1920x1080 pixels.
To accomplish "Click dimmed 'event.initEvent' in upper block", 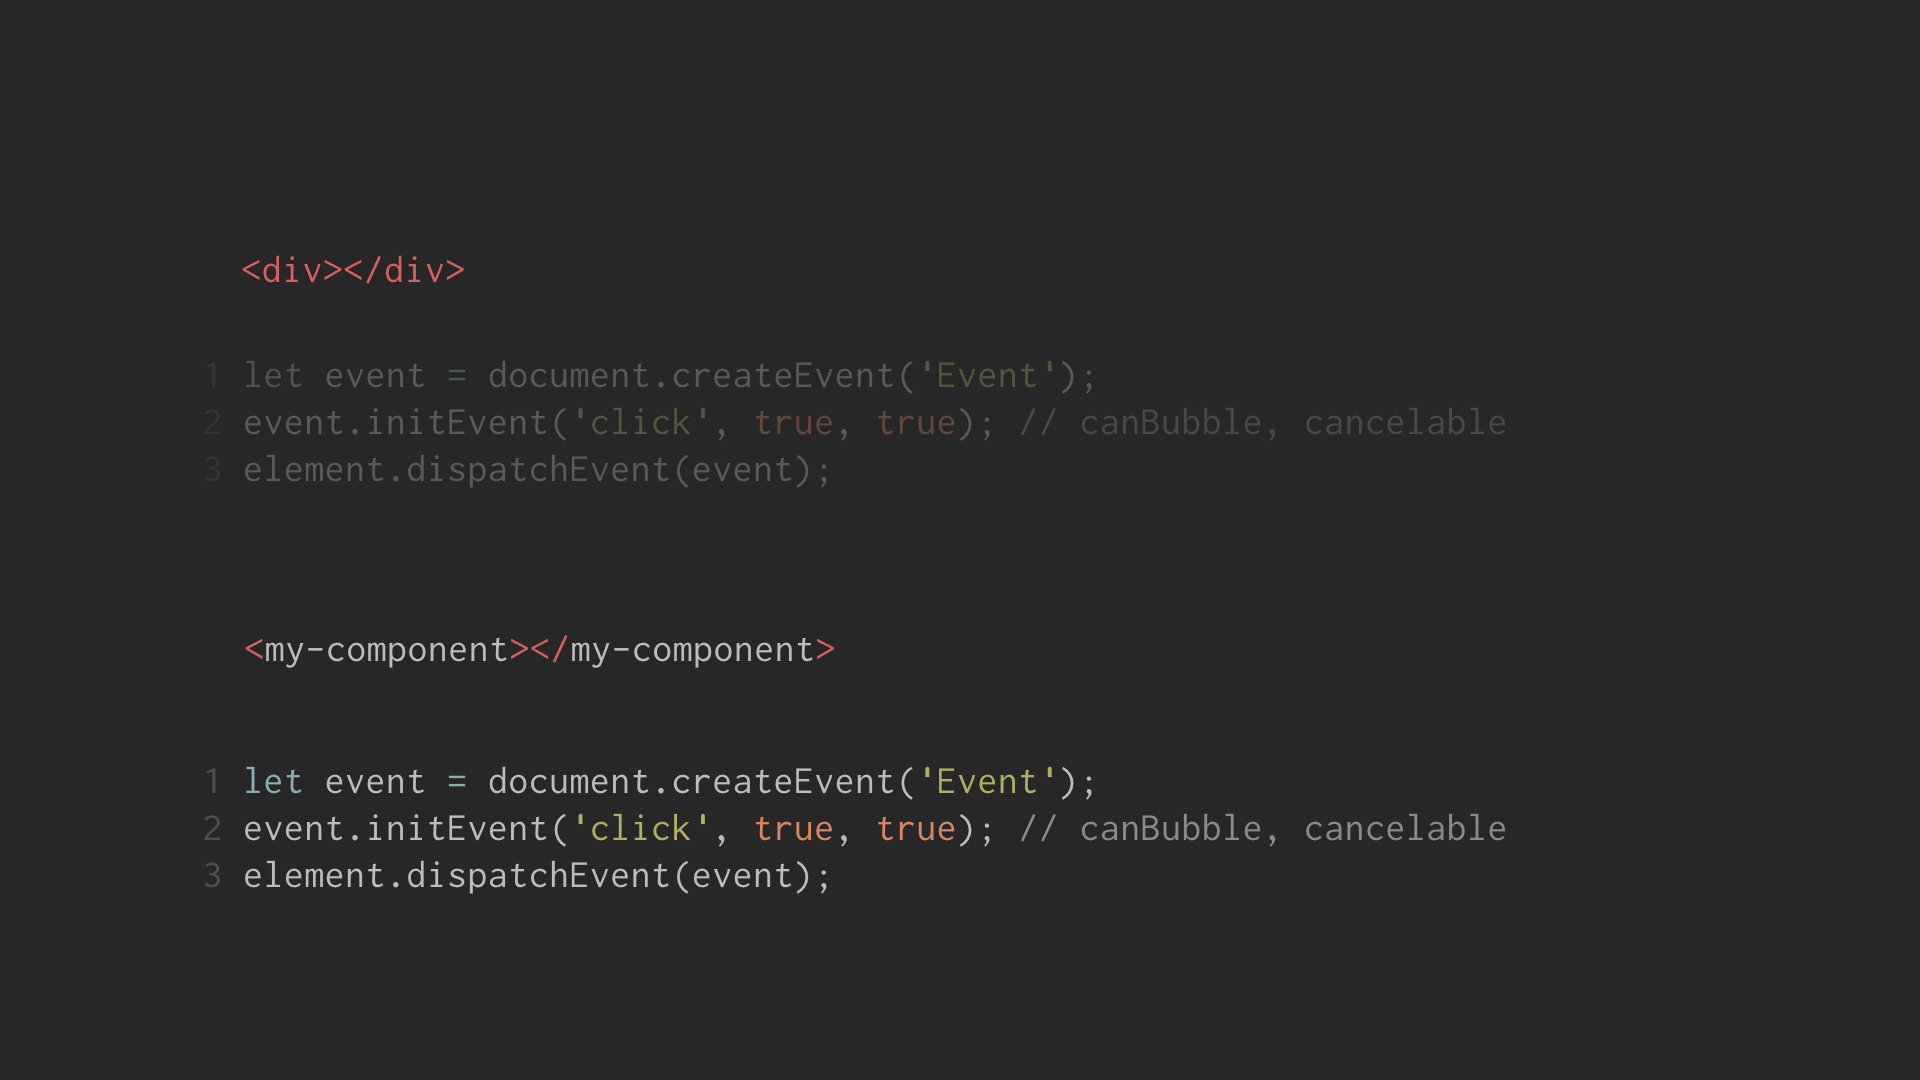I will pyautogui.click(x=396, y=423).
